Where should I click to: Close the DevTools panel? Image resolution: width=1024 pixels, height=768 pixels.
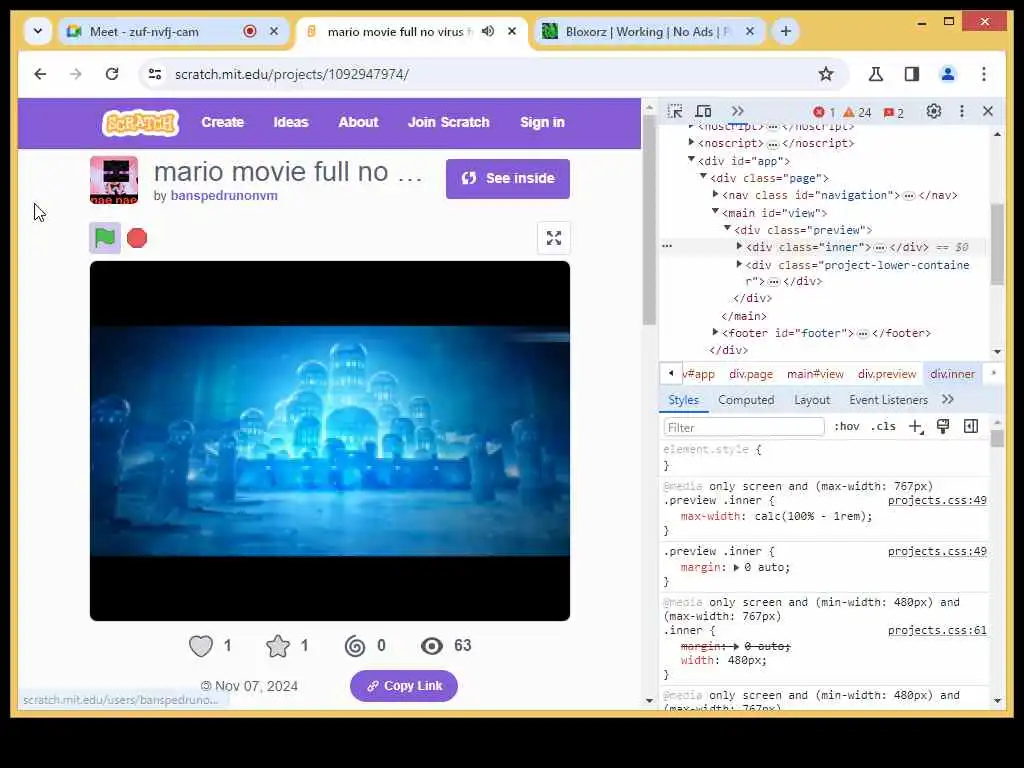pos(988,112)
